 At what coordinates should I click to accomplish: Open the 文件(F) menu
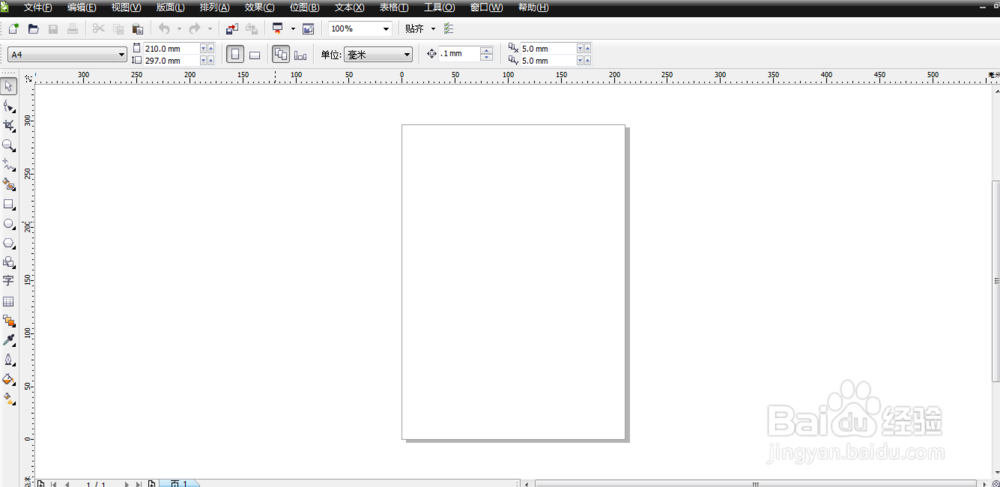[38, 8]
